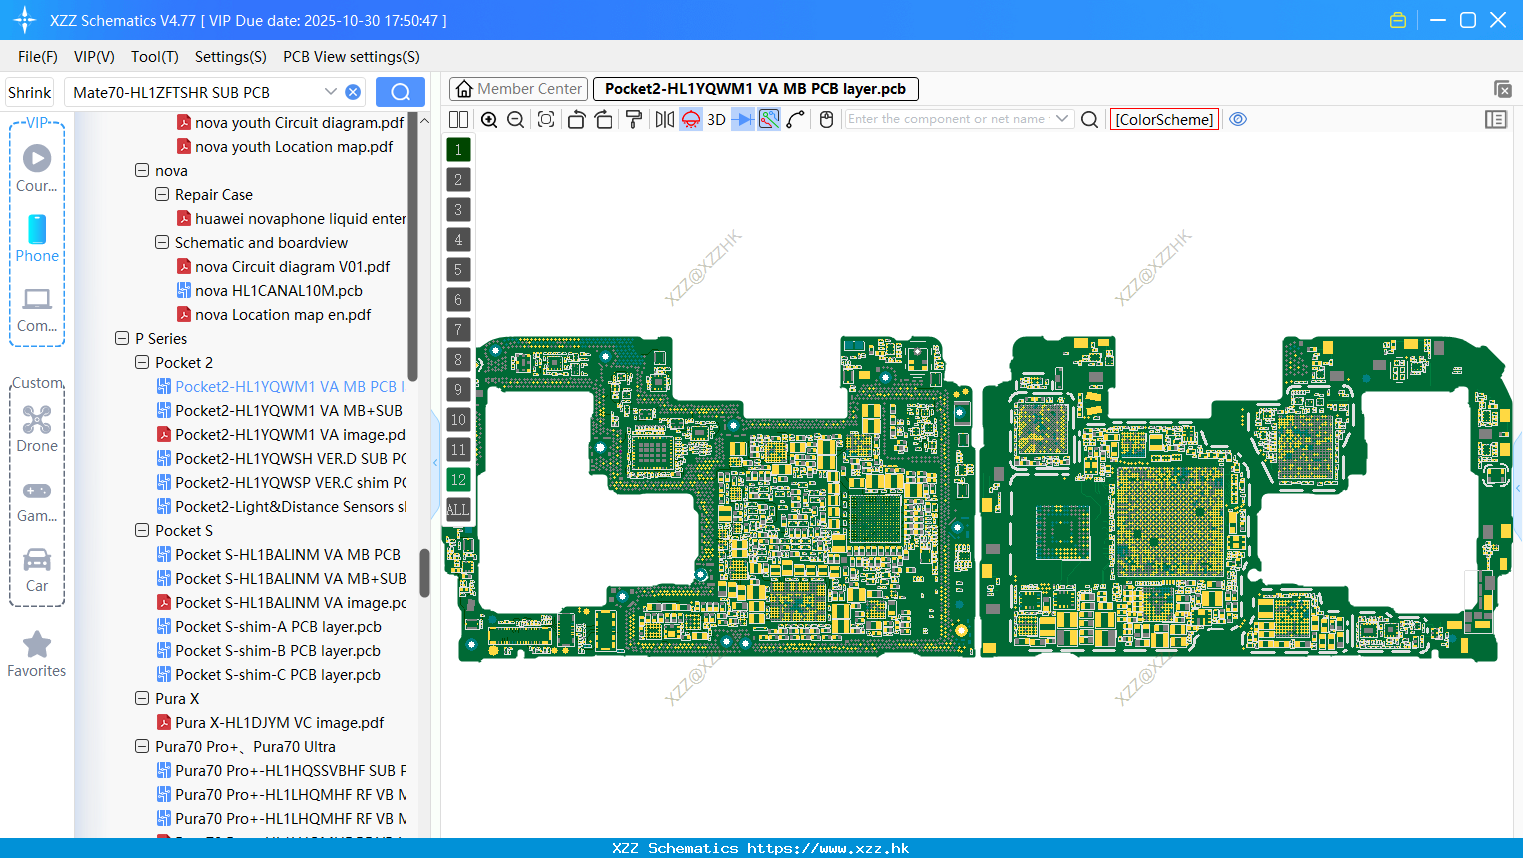Image resolution: width=1523 pixels, height=858 pixels.
Task: Open component name dropdown arrow
Action: pyautogui.click(x=1062, y=119)
